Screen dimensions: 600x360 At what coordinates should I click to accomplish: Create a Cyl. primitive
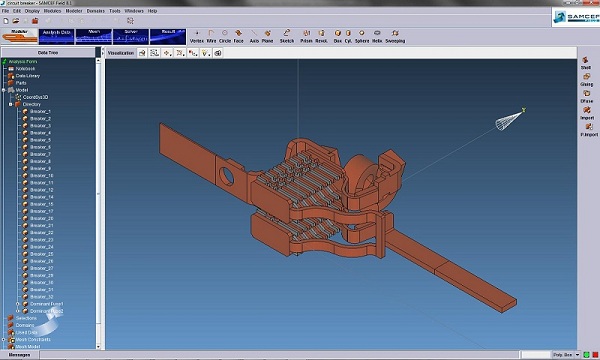(348, 36)
